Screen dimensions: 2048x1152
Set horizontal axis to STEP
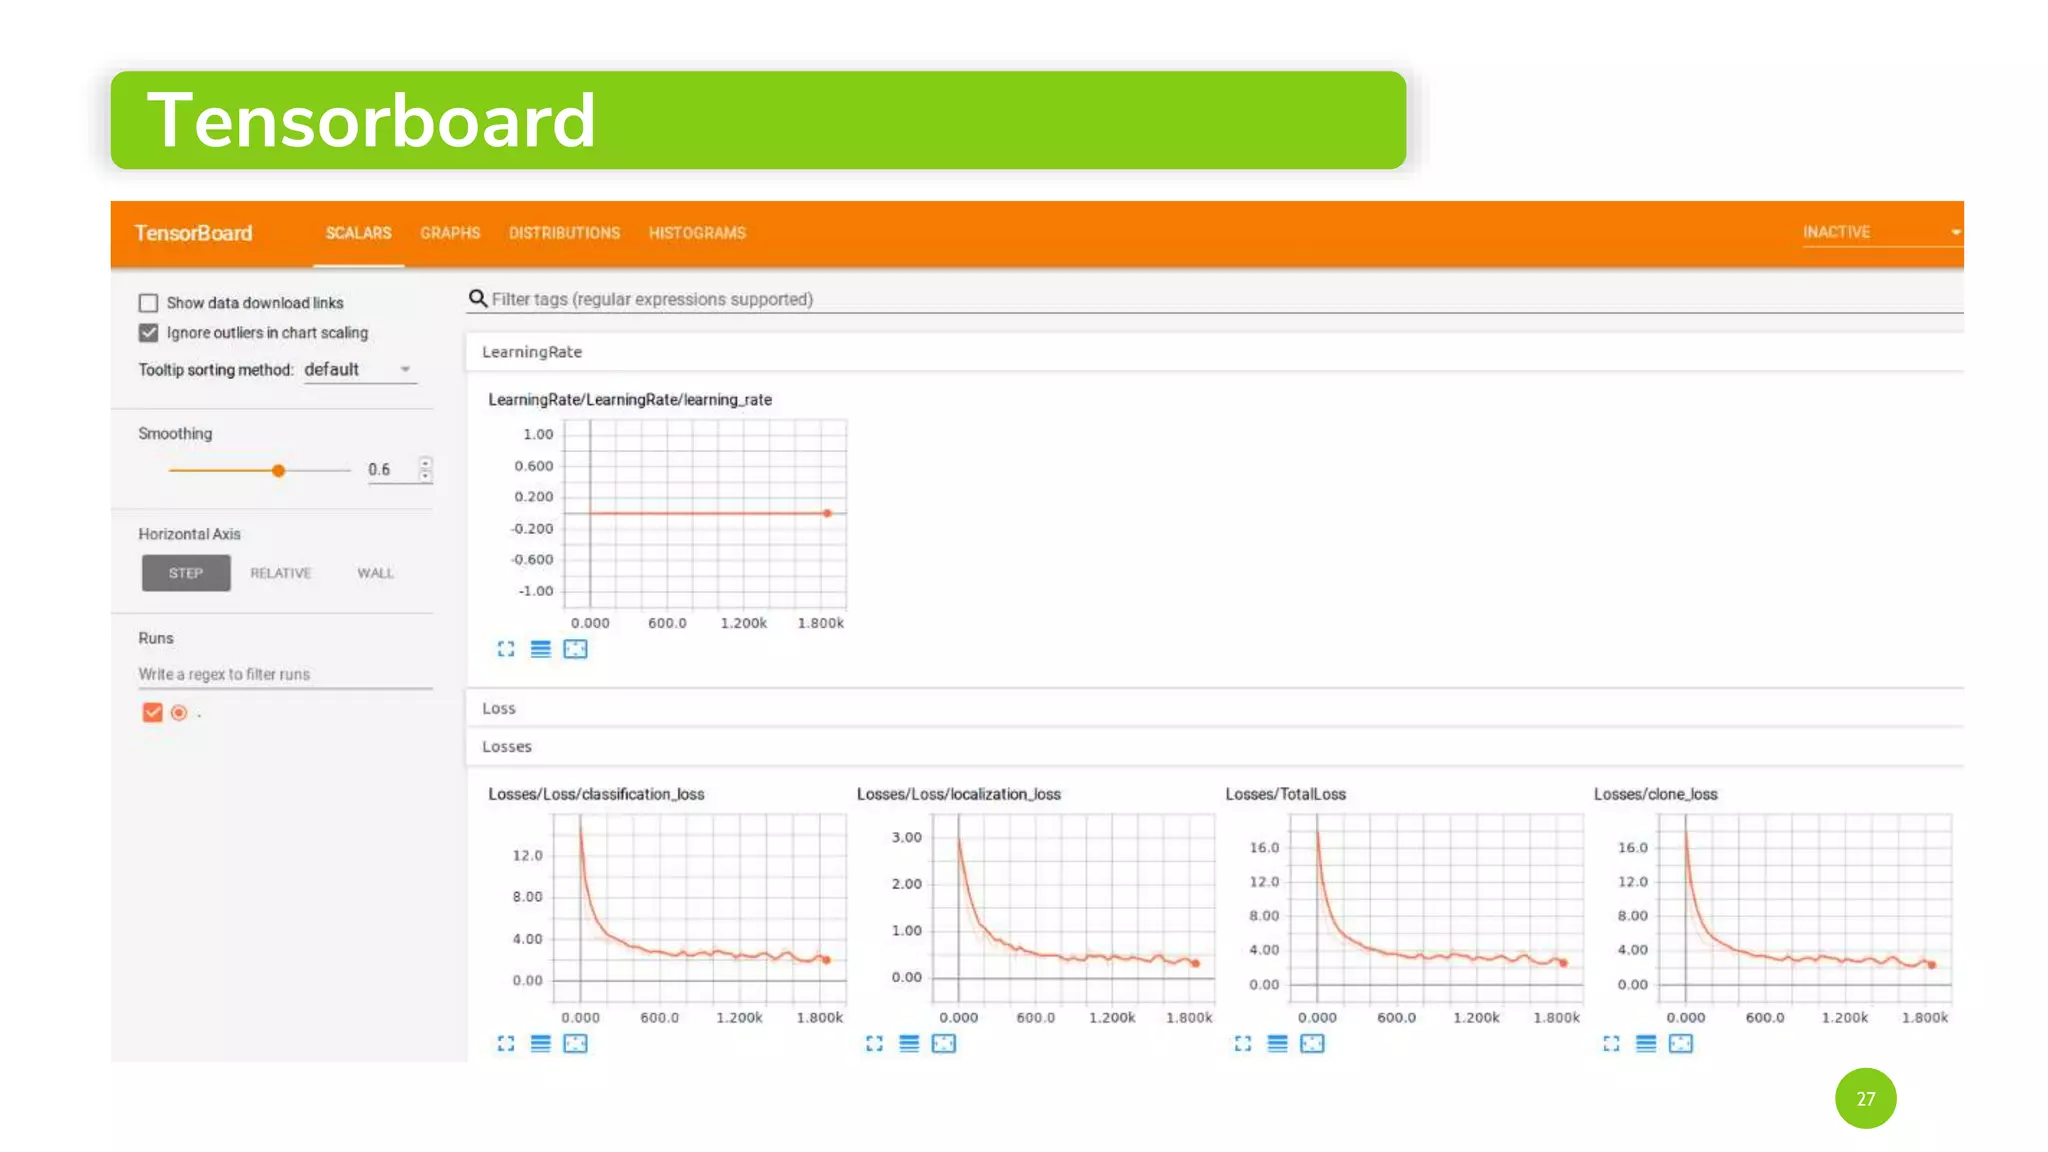pos(186,573)
